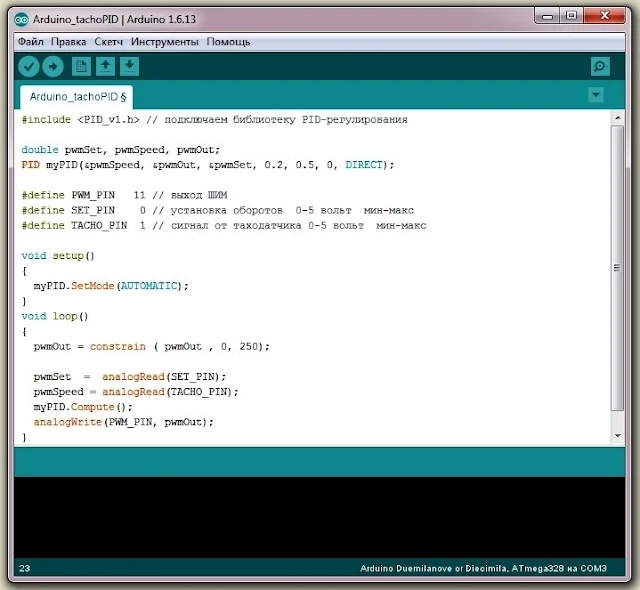Click the analogWrite(PWM_PIN, pwmOut) line

(123, 422)
